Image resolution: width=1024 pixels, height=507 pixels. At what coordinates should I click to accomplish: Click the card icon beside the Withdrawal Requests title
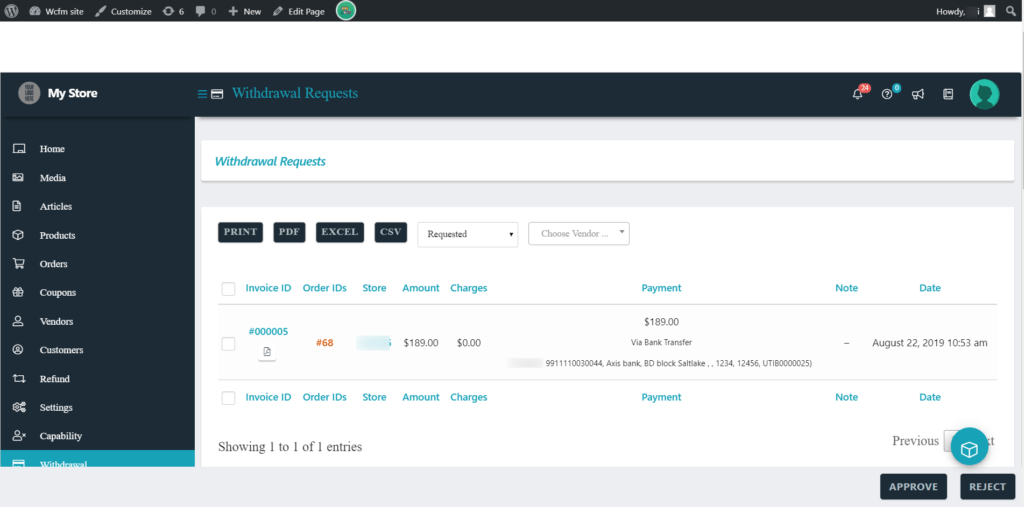217,94
